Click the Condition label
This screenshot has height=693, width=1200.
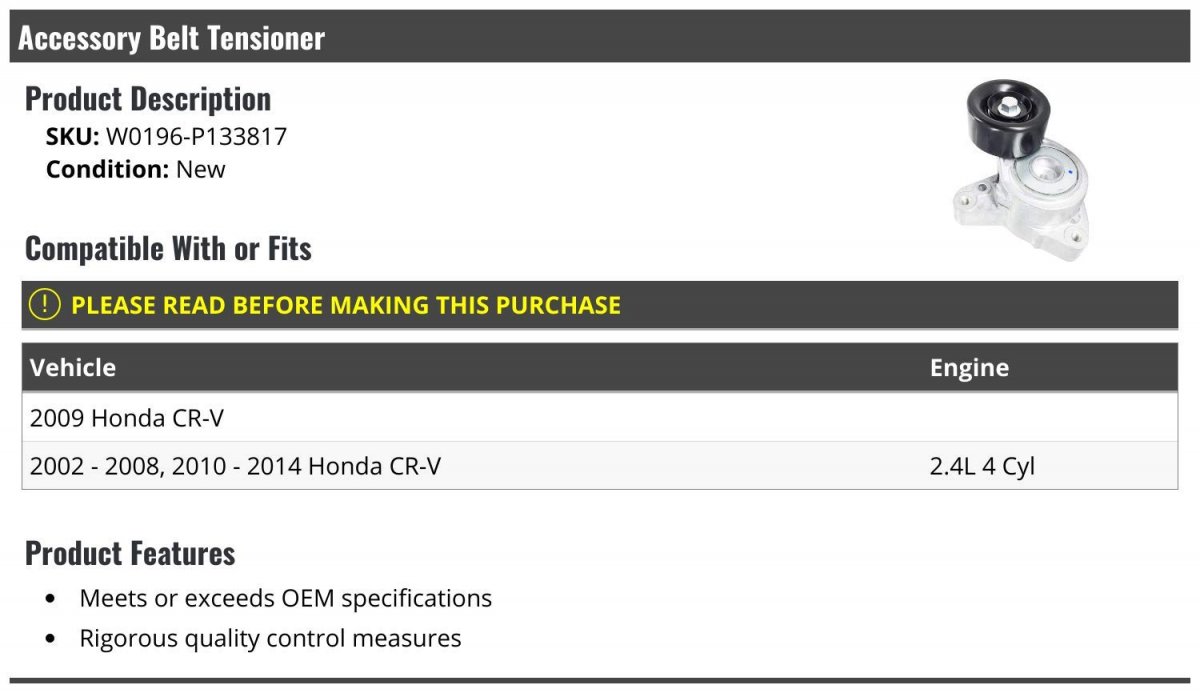point(108,169)
